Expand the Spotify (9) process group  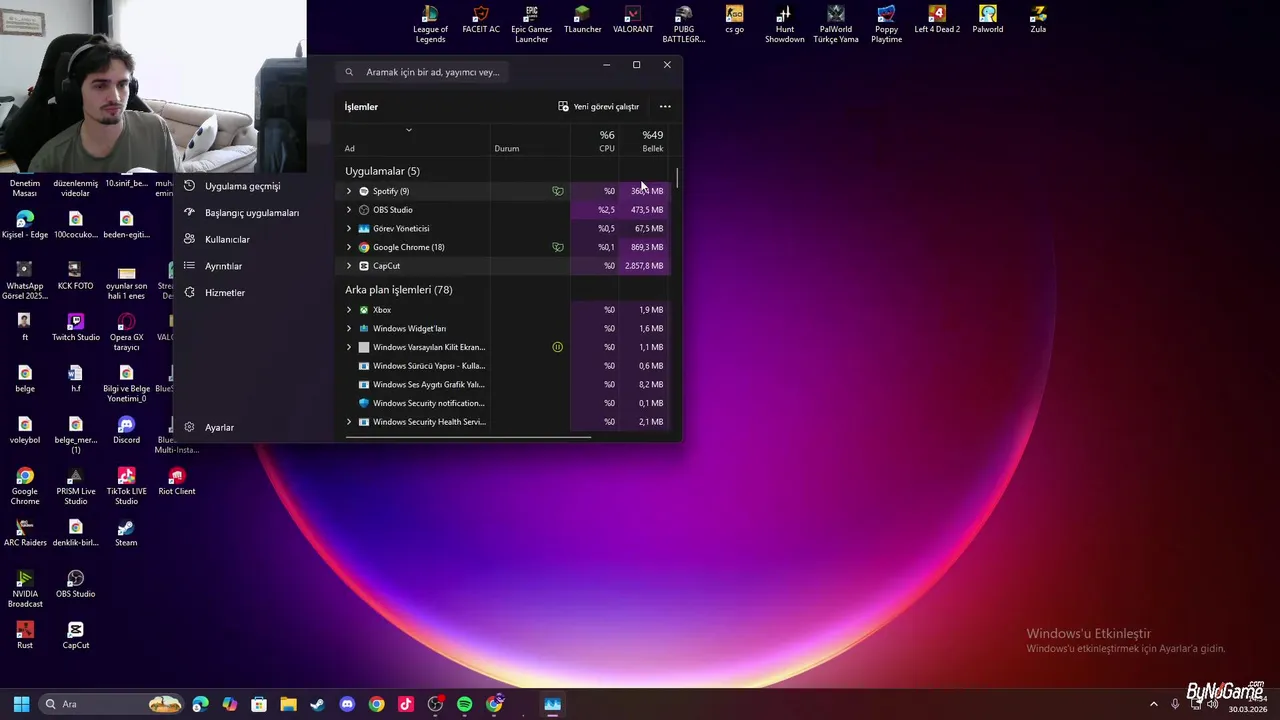(349, 191)
